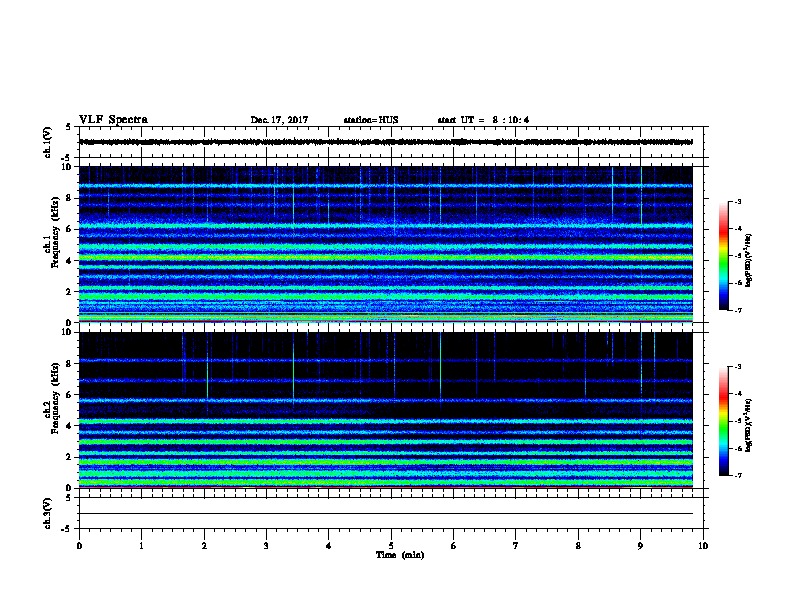Click inside the ch.2 spectrogram panel
This screenshot has height=612, width=792.
click(x=386, y=410)
